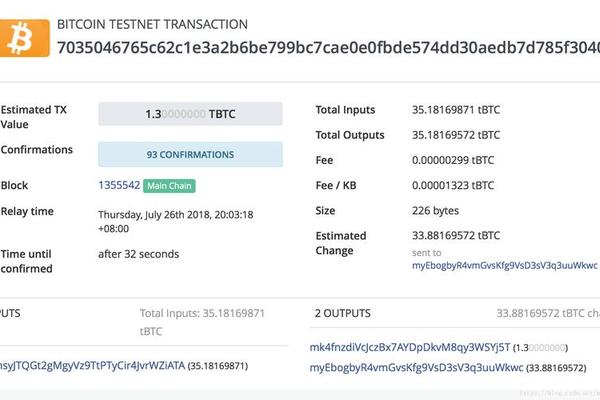Click 'after 32 seconds' confirmation time
Screen dimensions: 600x400
pyautogui.click(x=139, y=254)
